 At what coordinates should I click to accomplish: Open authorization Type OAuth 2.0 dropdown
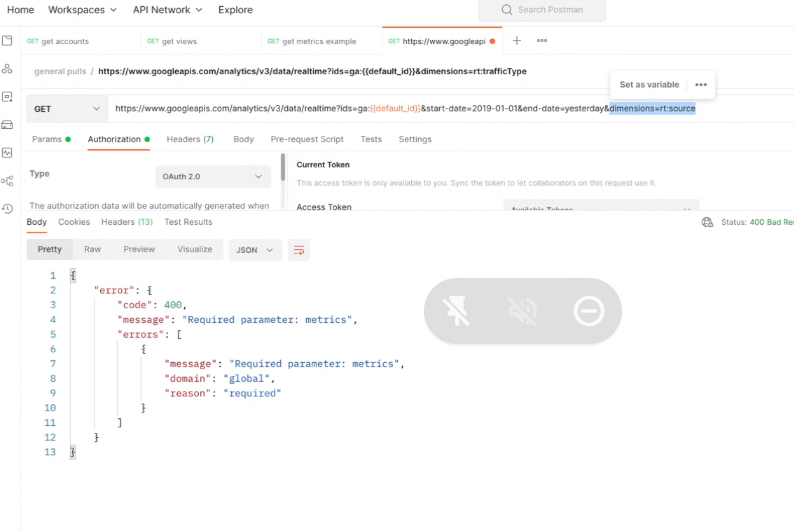point(213,177)
